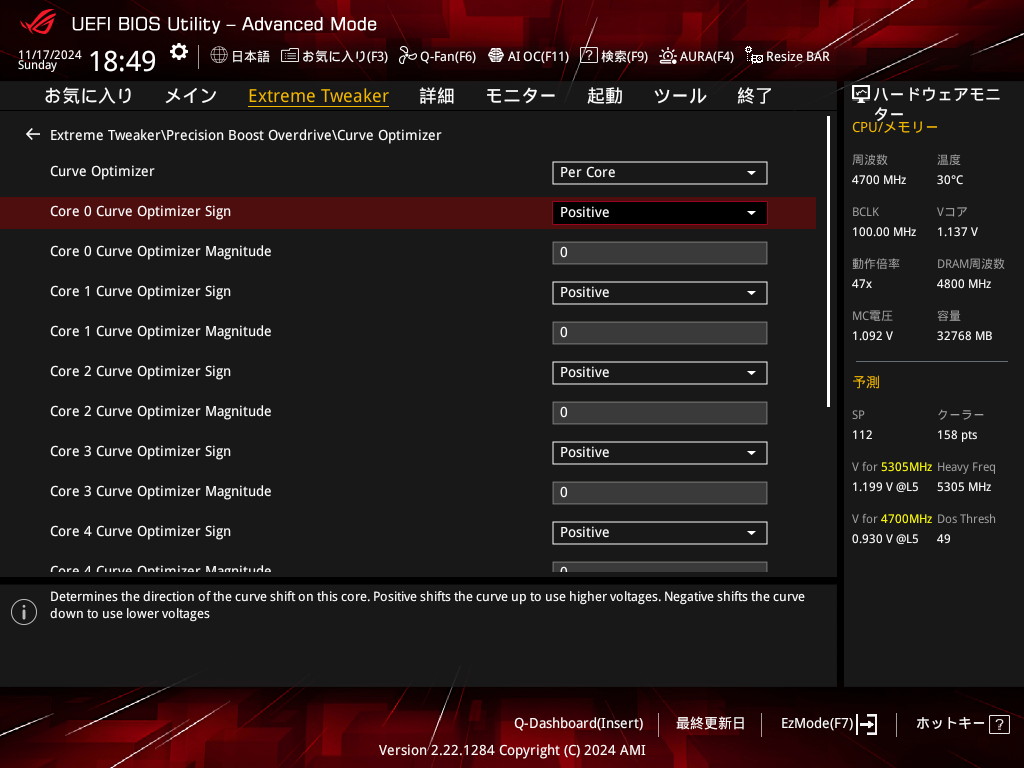Click Core 4 Curve Optimizer Sign label
Screen dimensions: 1024x768
pyautogui.click(x=140, y=532)
